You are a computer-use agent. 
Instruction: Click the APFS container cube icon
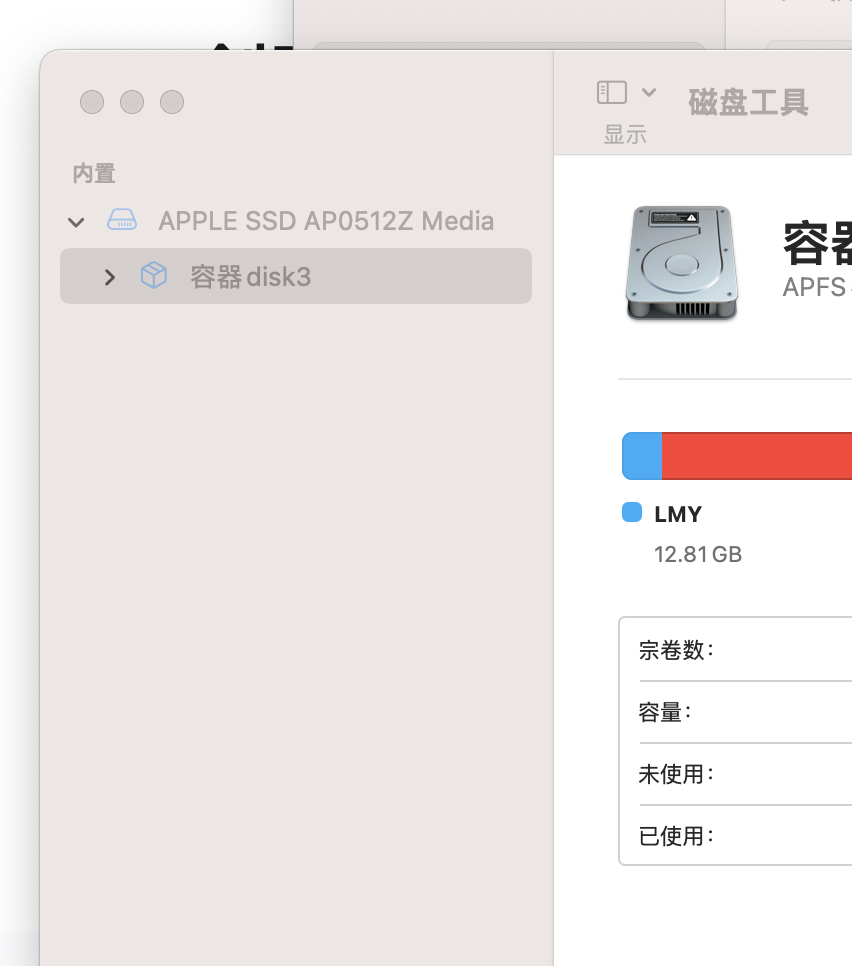[x=154, y=276]
